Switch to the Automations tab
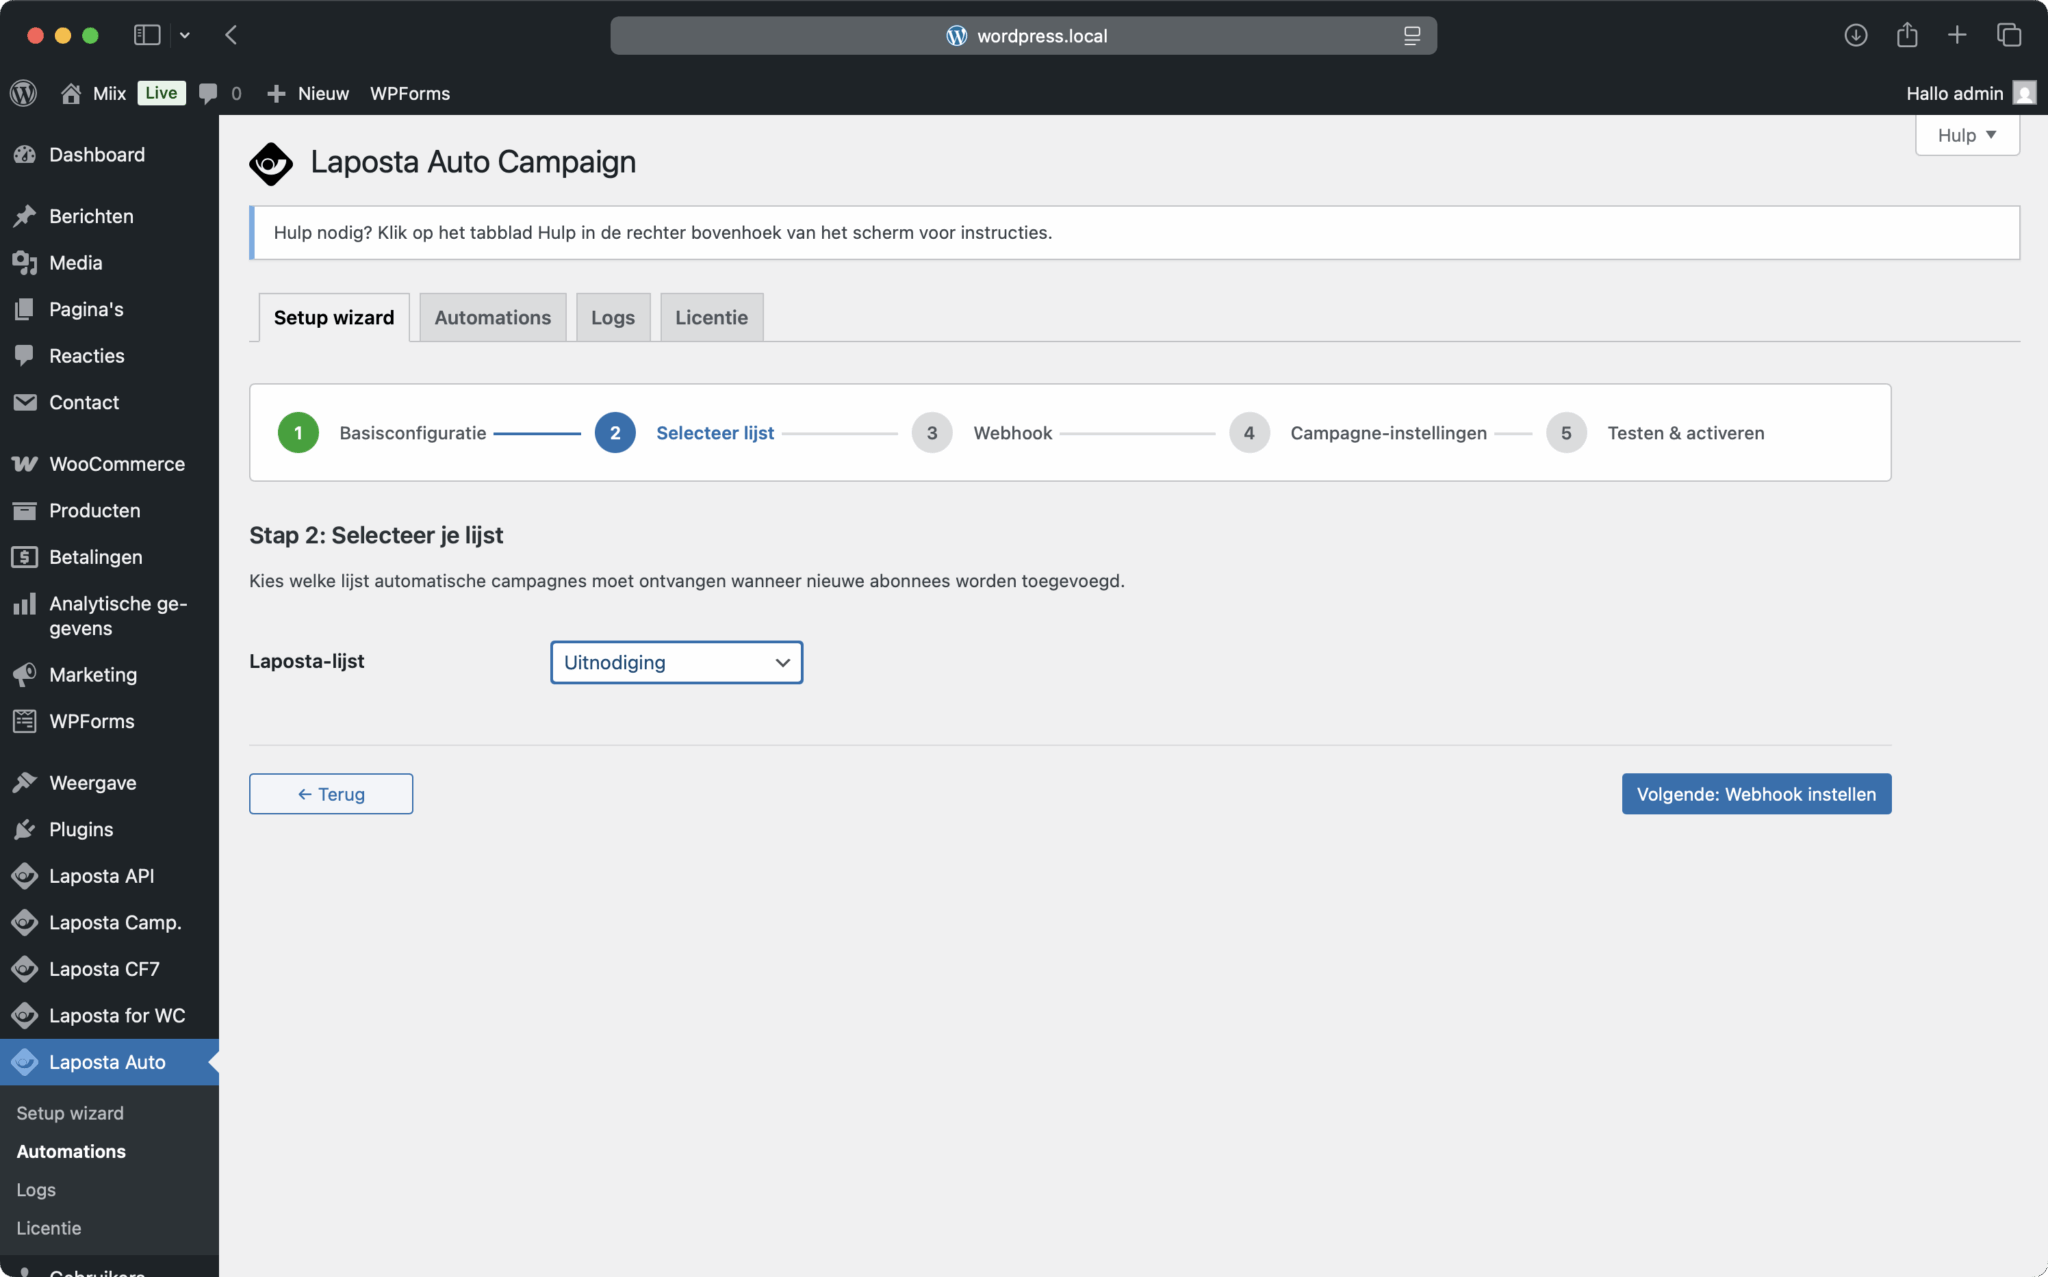Image resolution: width=2048 pixels, height=1277 pixels. pyautogui.click(x=492, y=317)
